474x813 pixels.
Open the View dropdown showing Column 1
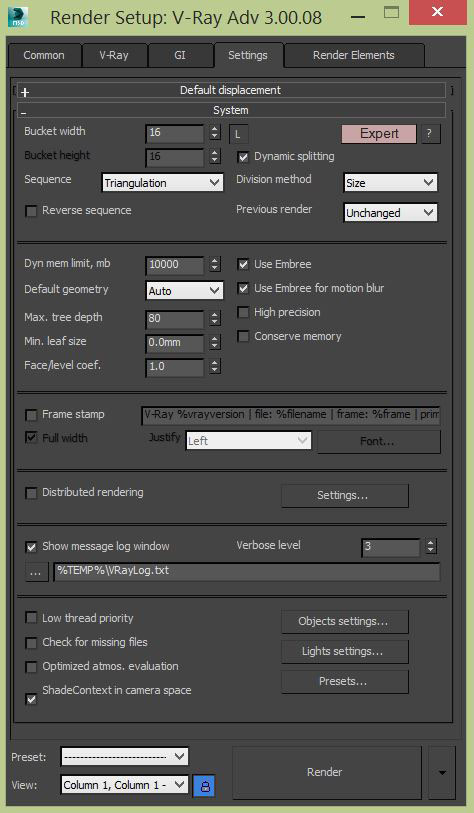tap(124, 785)
